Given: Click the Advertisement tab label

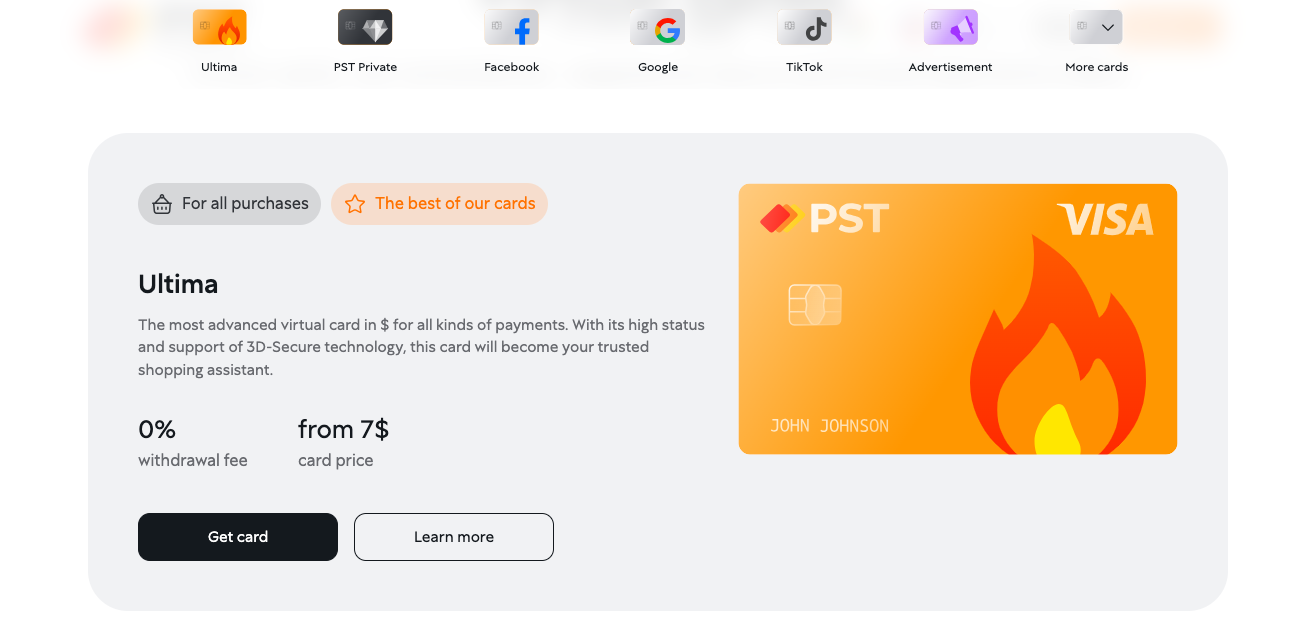Looking at the screenshot, I should [950, 67].
